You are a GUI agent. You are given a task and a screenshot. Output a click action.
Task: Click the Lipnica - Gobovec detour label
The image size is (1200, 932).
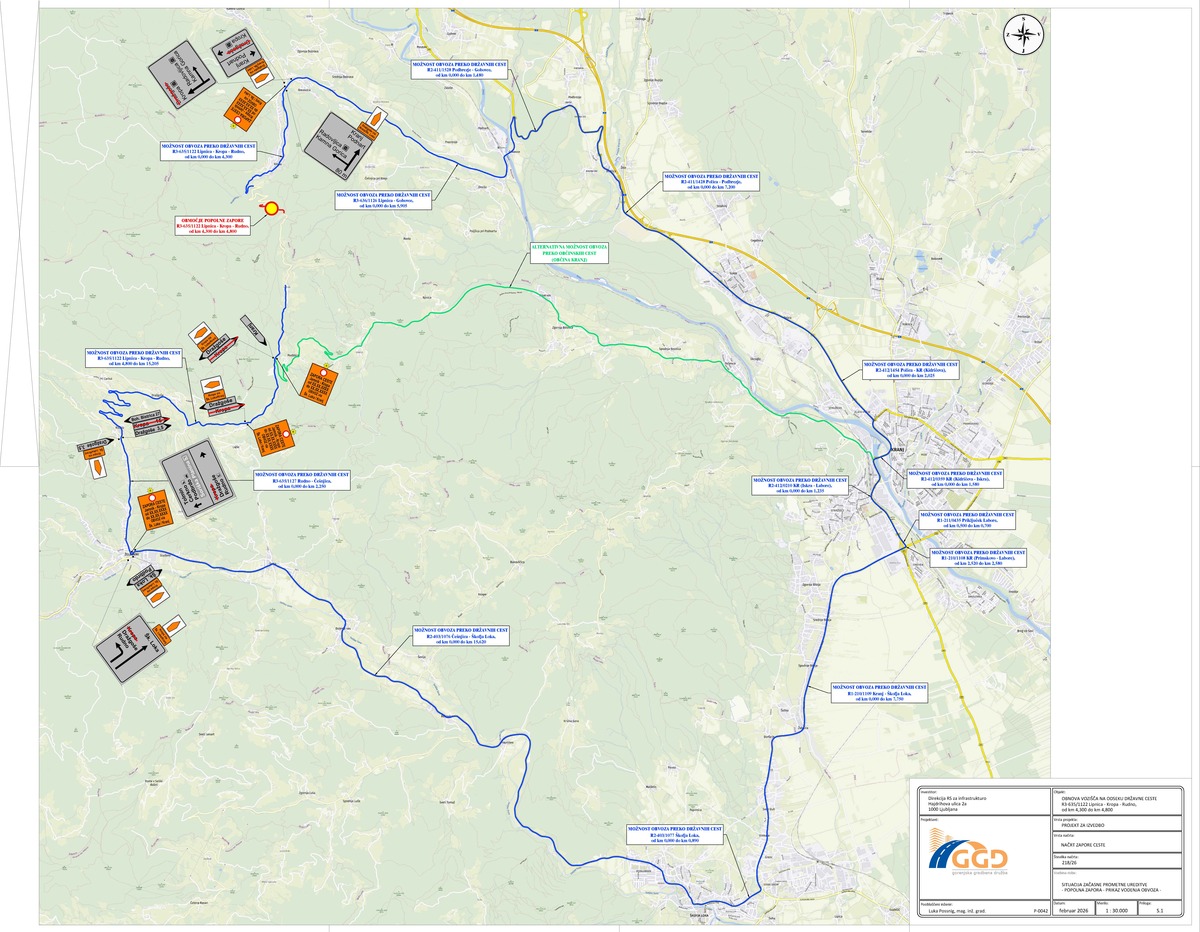(383, 197)
